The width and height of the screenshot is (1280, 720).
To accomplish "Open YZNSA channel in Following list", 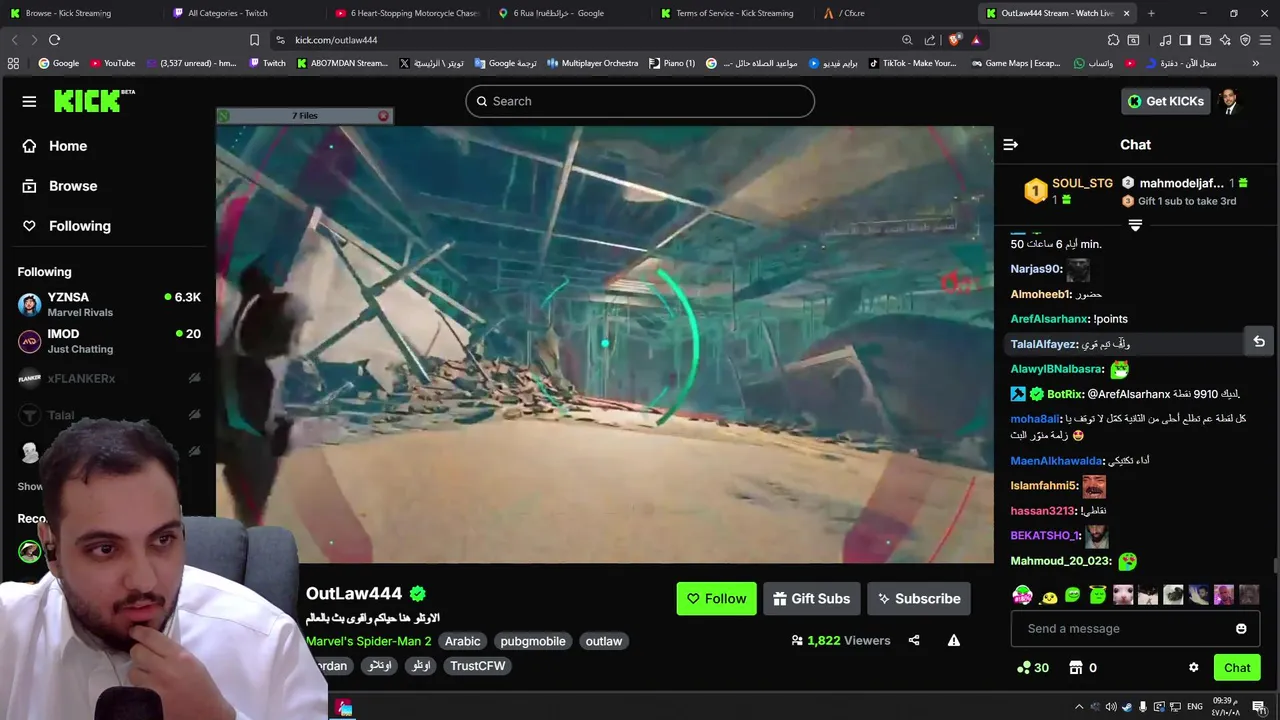I will pos(108,304).
